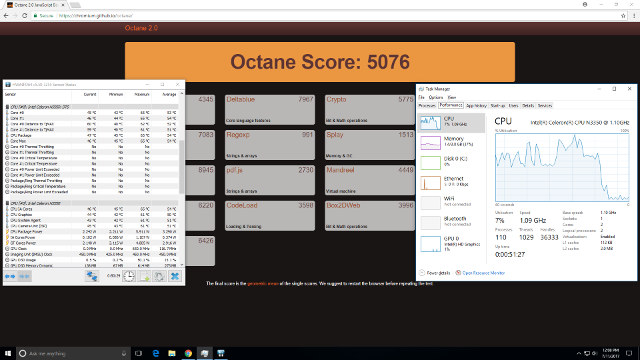The image size is (640, 360).
Task: Open Microsoft Edge from the taskbar
Action: [156, 353]
